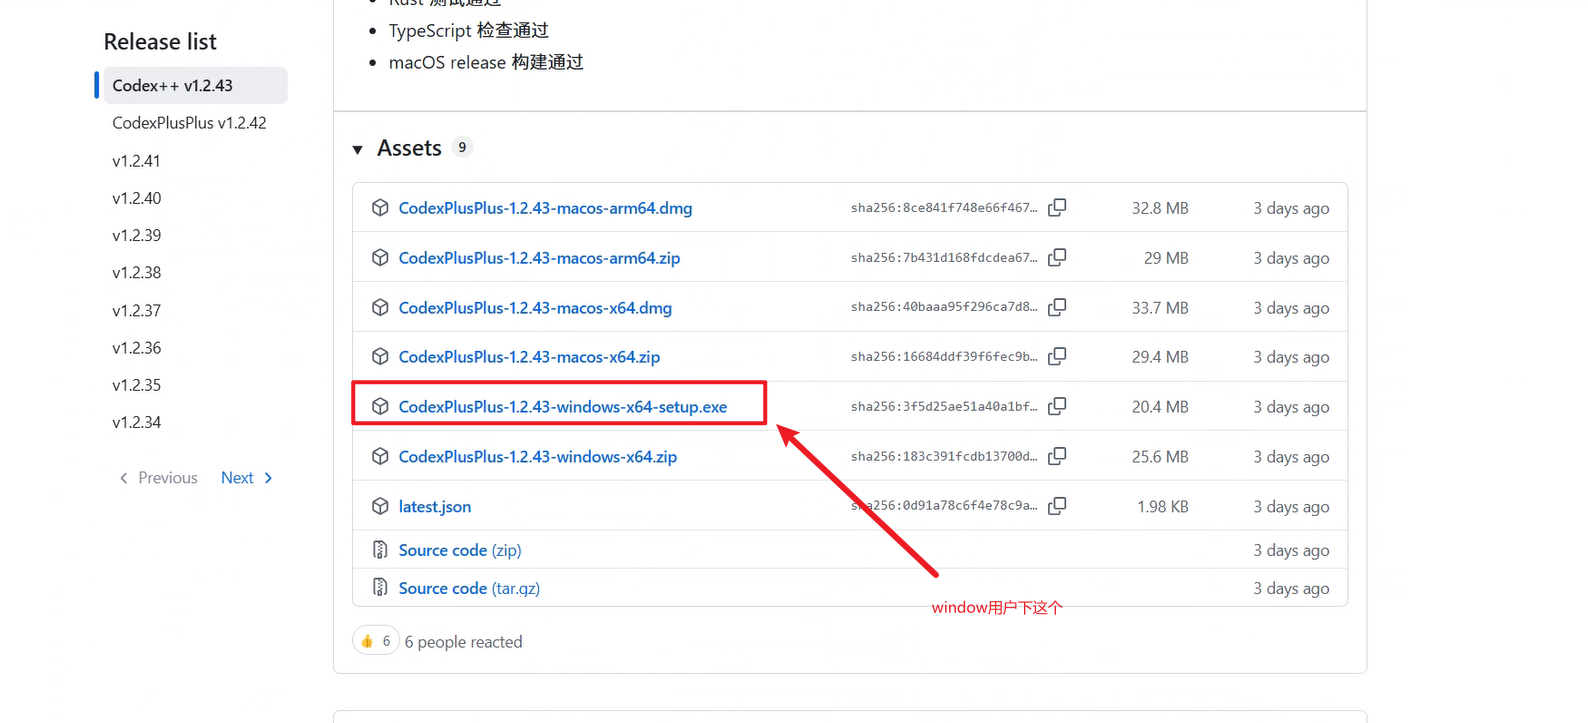Click the 'sha256:40baaa95f296ca7d8…' hash text
Image resolution: width=1588 pixels, height=723 pixels.
(x=944, y=307)
